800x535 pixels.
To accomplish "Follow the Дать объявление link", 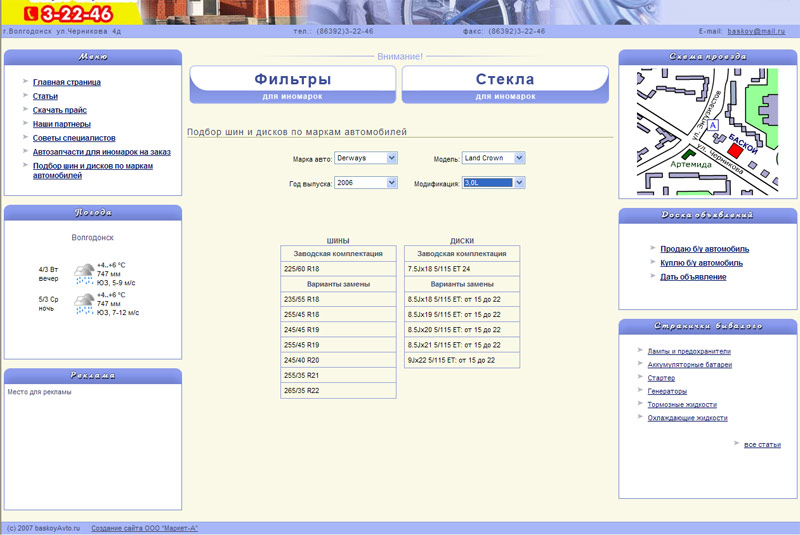I will coord(693,277).
